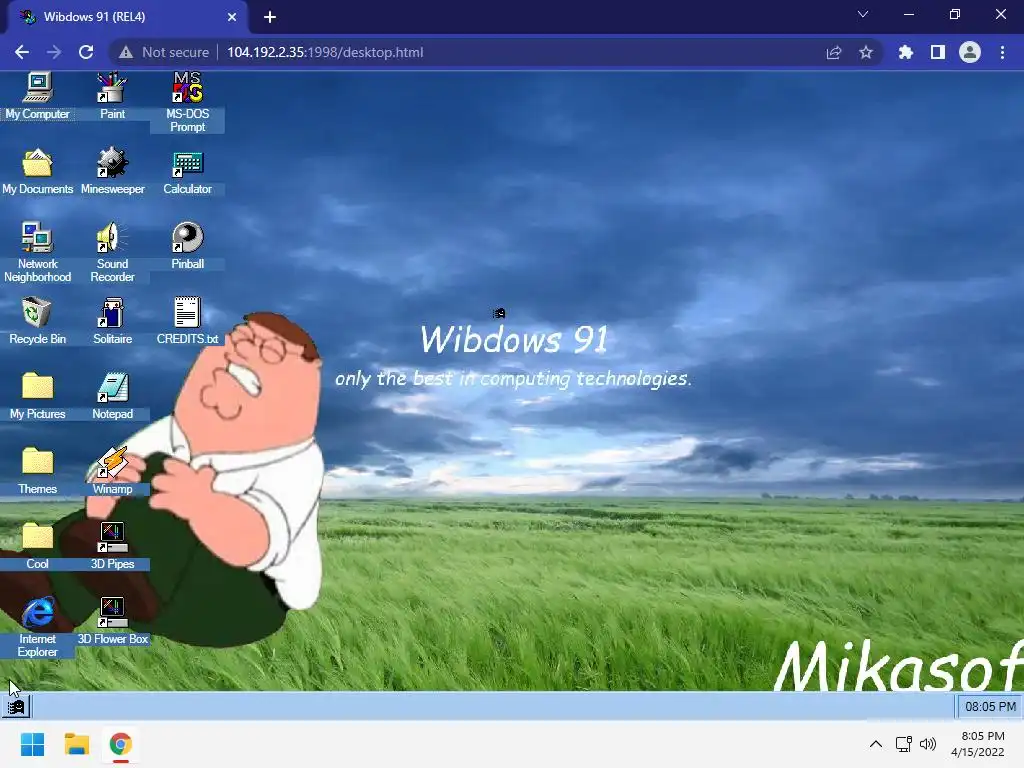Open the Themes folder icon

[37, 471]
